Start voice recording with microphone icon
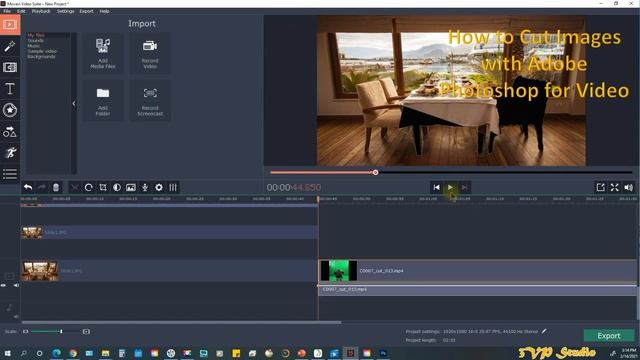The image size is (640, 360). click(x=145, y=187)
